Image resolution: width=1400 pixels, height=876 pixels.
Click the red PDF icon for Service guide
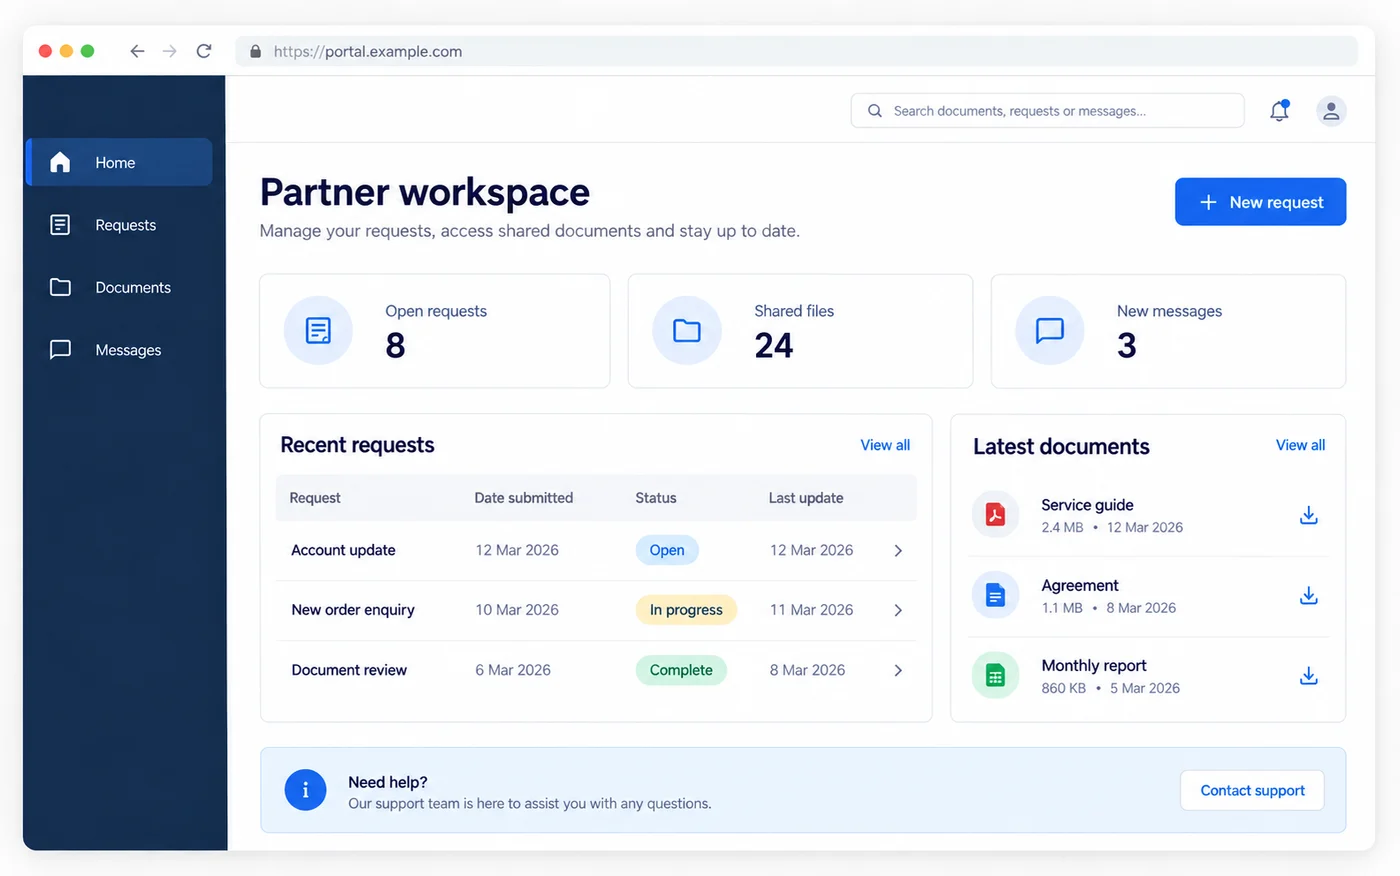pyautogui.click(x=995, y=515)
